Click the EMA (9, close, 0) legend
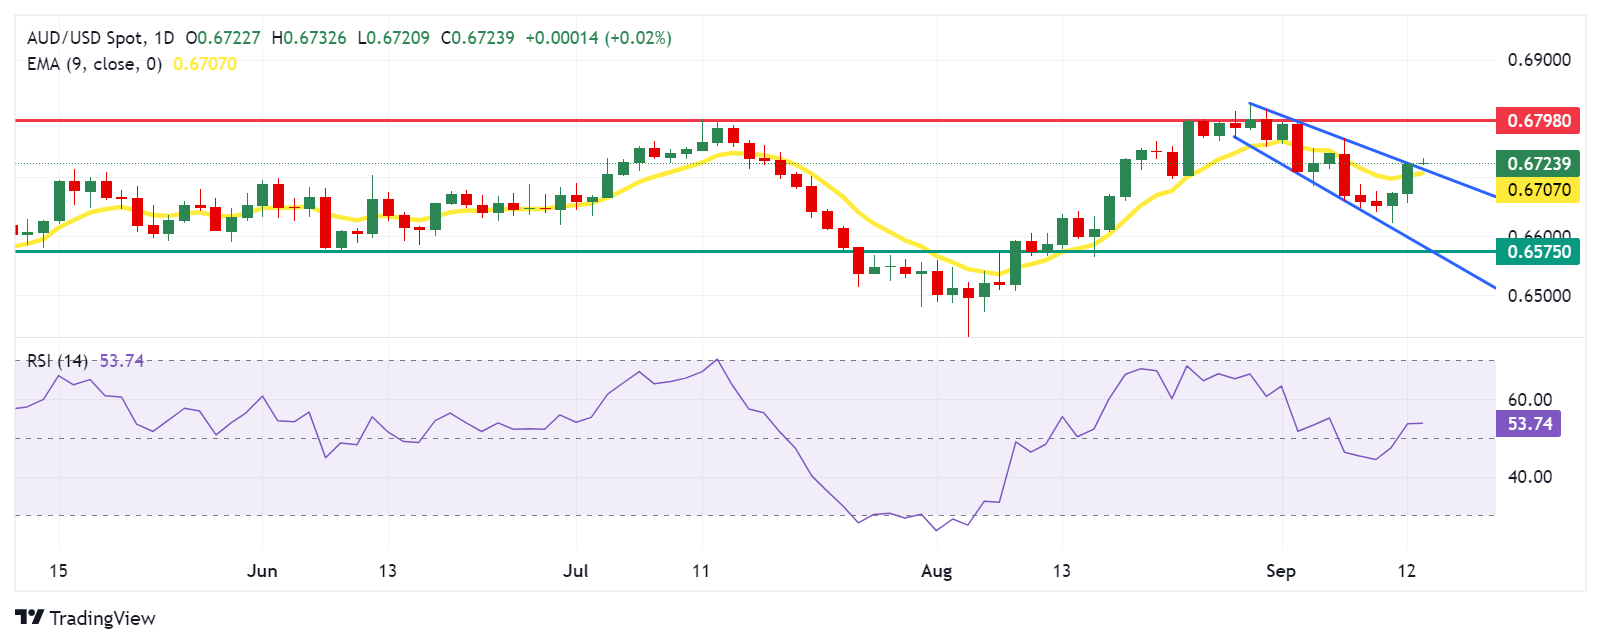 point(94,64)
